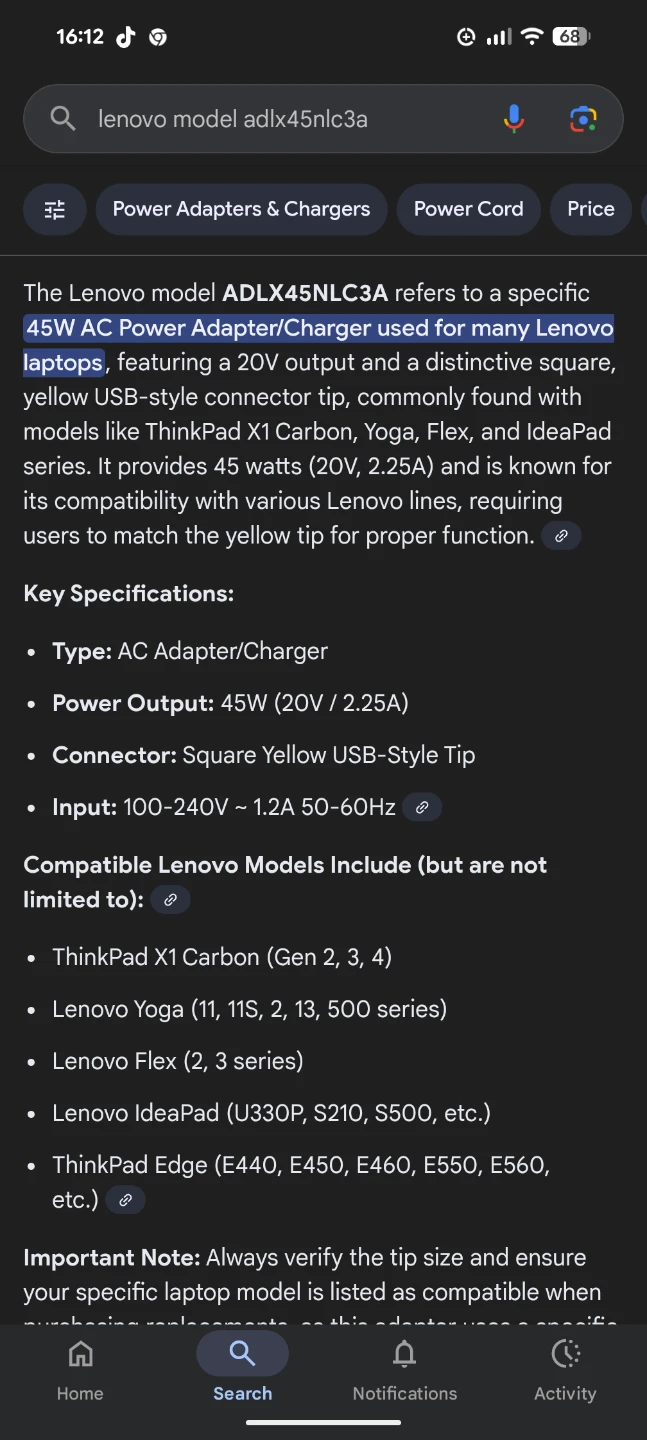Select the Price filter chip
647x1440 pixels.
[591, 209]
